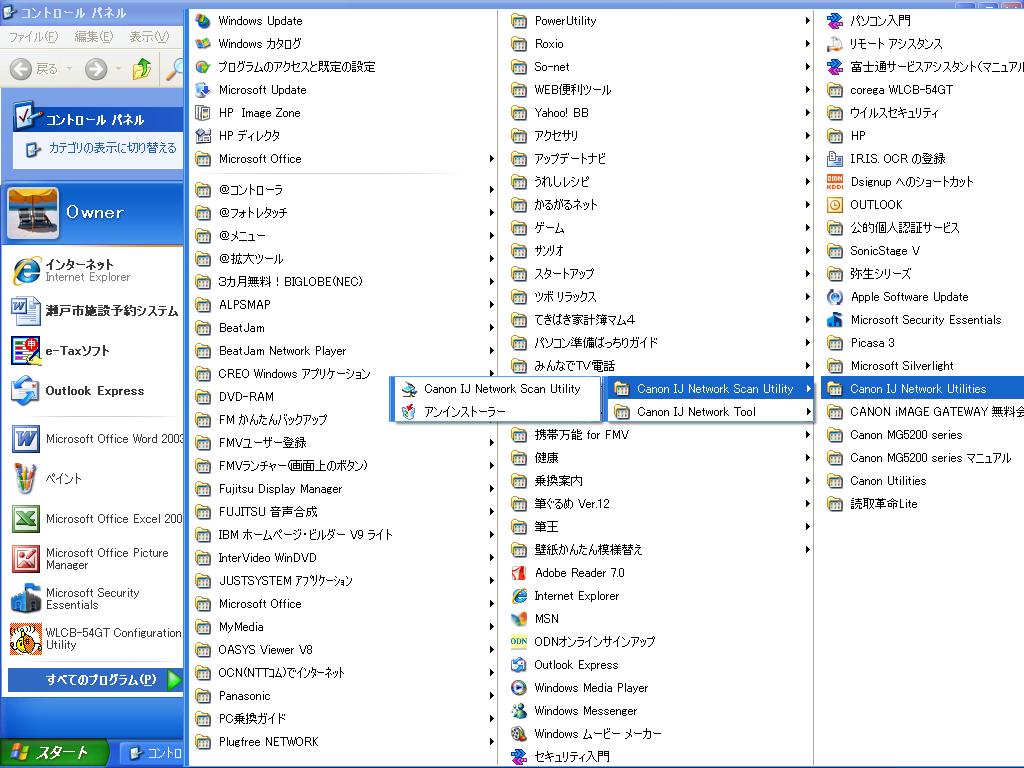Click the WLCB-54GT Configuration Utility icon
This screenshot has width=1024, height=768.
coord(26,639)
